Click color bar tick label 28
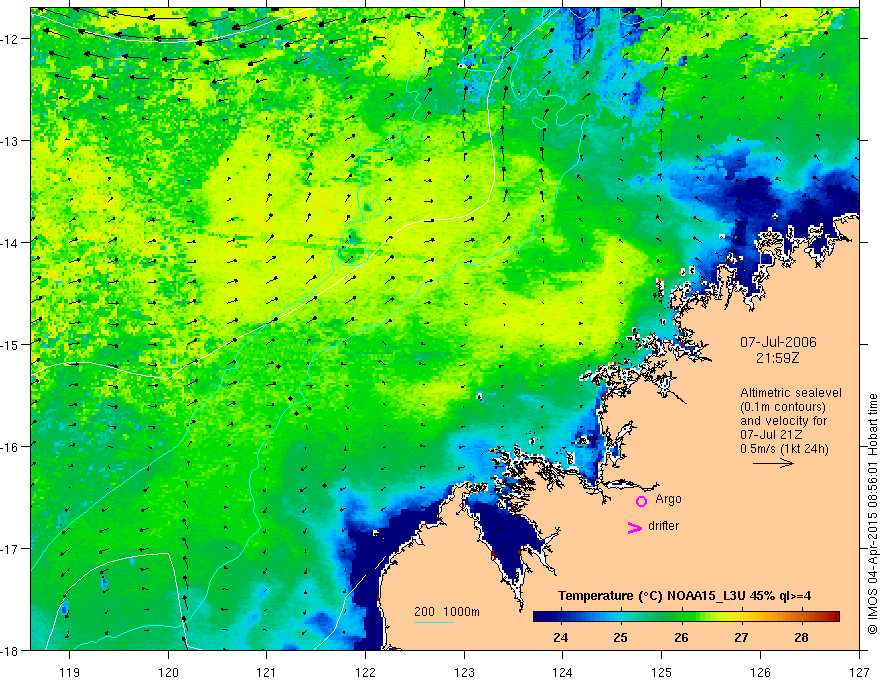880x680 pixels. point(801,637)
